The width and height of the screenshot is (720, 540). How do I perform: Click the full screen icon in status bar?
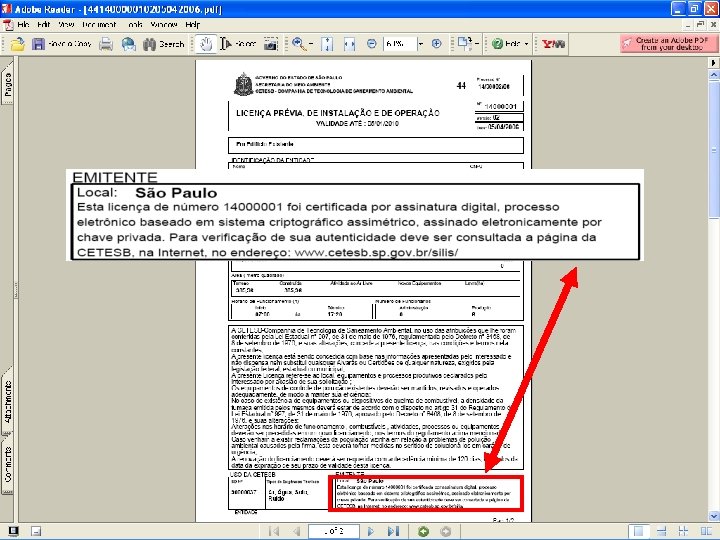13,531
